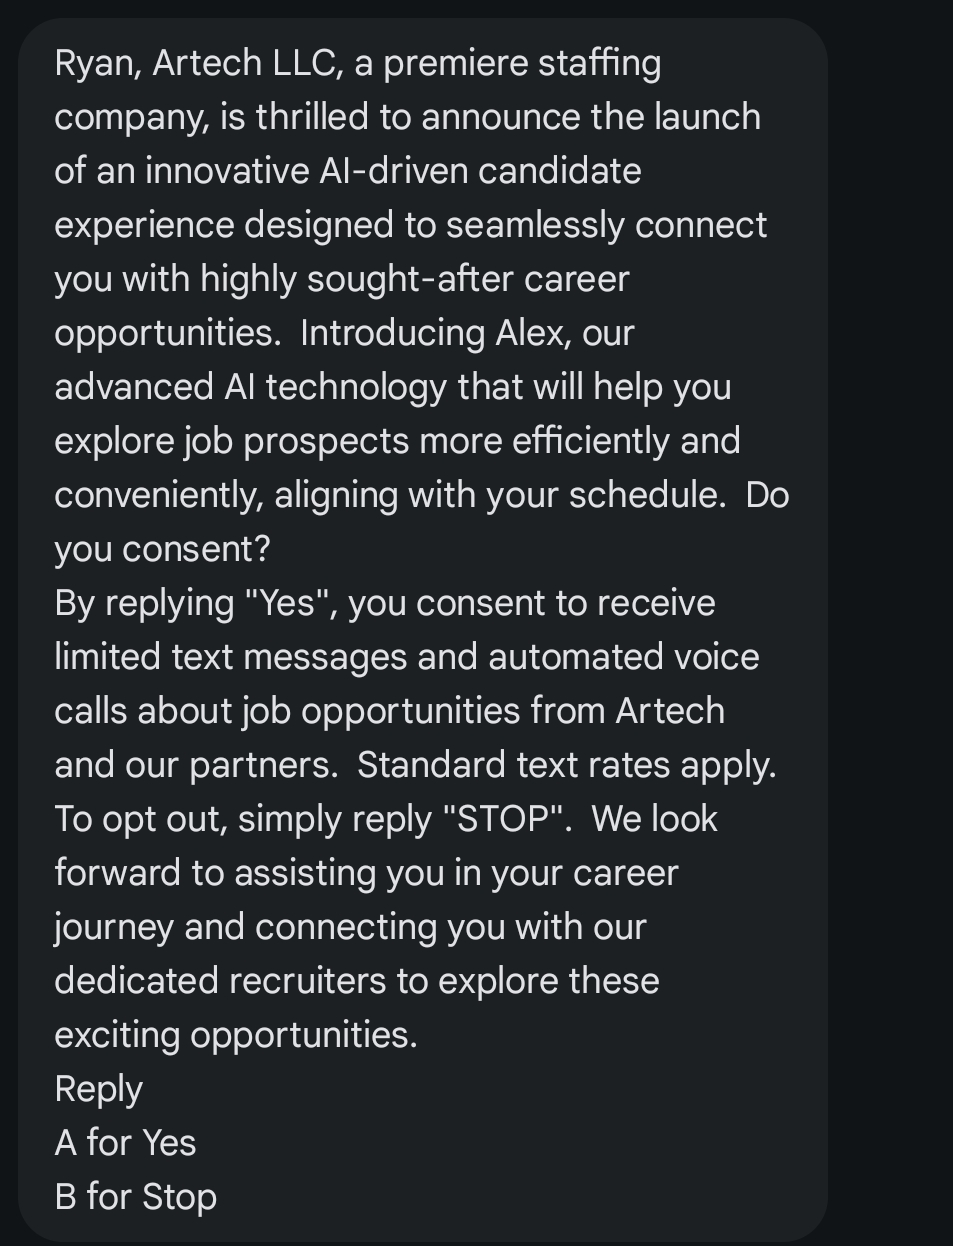953x1246 pixels.
Task: Click the "Do you consent?" question text
Action: [x=160, y=548]
